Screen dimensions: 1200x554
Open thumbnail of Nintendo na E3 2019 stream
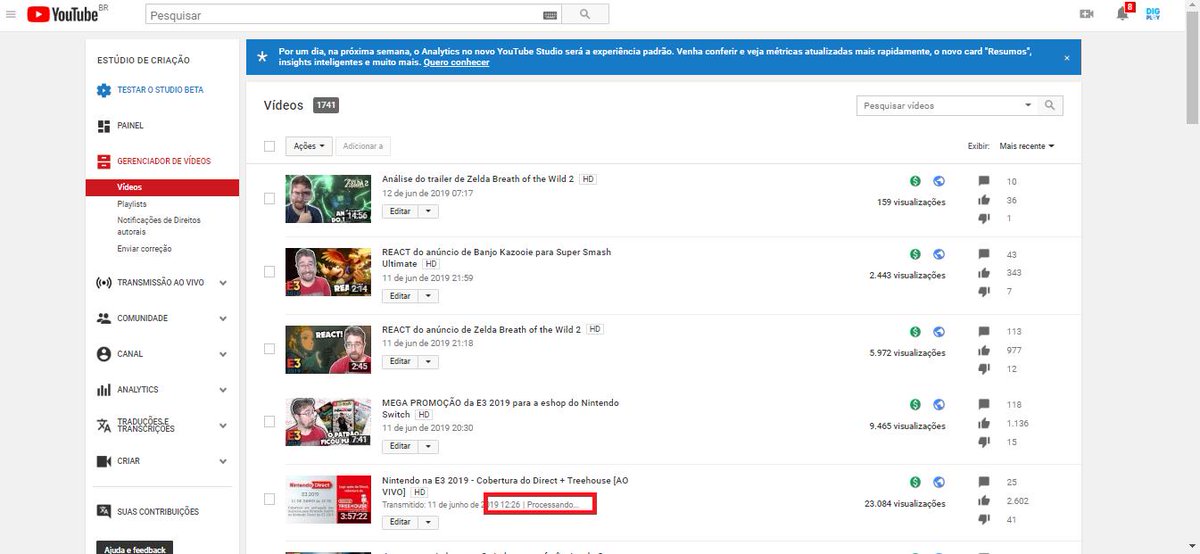328,499
